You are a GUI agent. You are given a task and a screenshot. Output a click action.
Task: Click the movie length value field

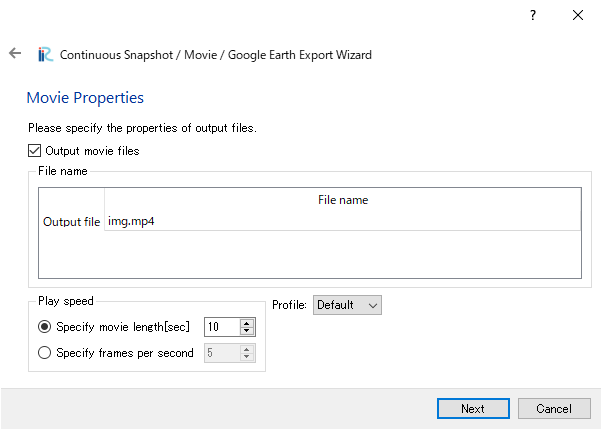pyautogui.click(x=222, y=327)
